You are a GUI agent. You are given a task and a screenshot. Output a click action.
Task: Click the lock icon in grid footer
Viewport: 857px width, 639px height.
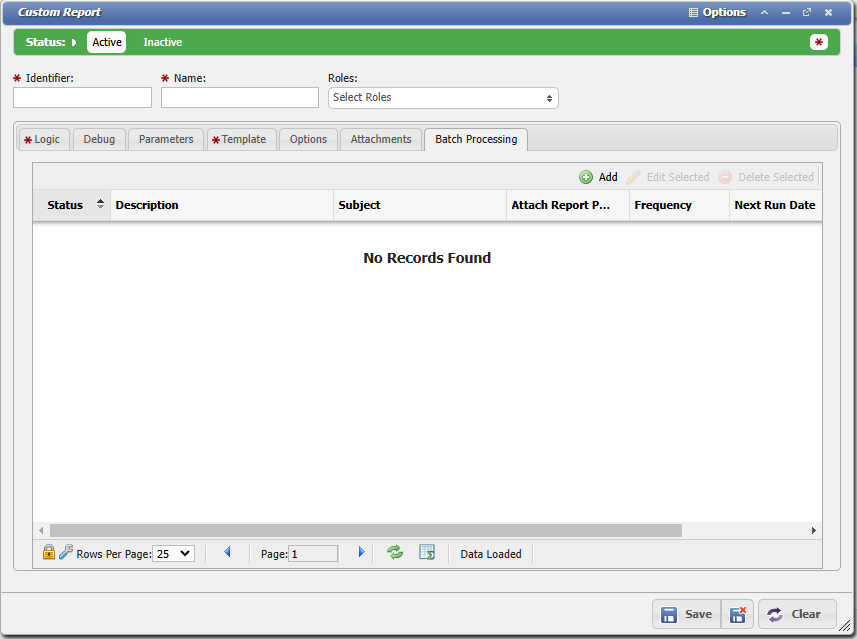pyautogui.click(x=48, y=552)
